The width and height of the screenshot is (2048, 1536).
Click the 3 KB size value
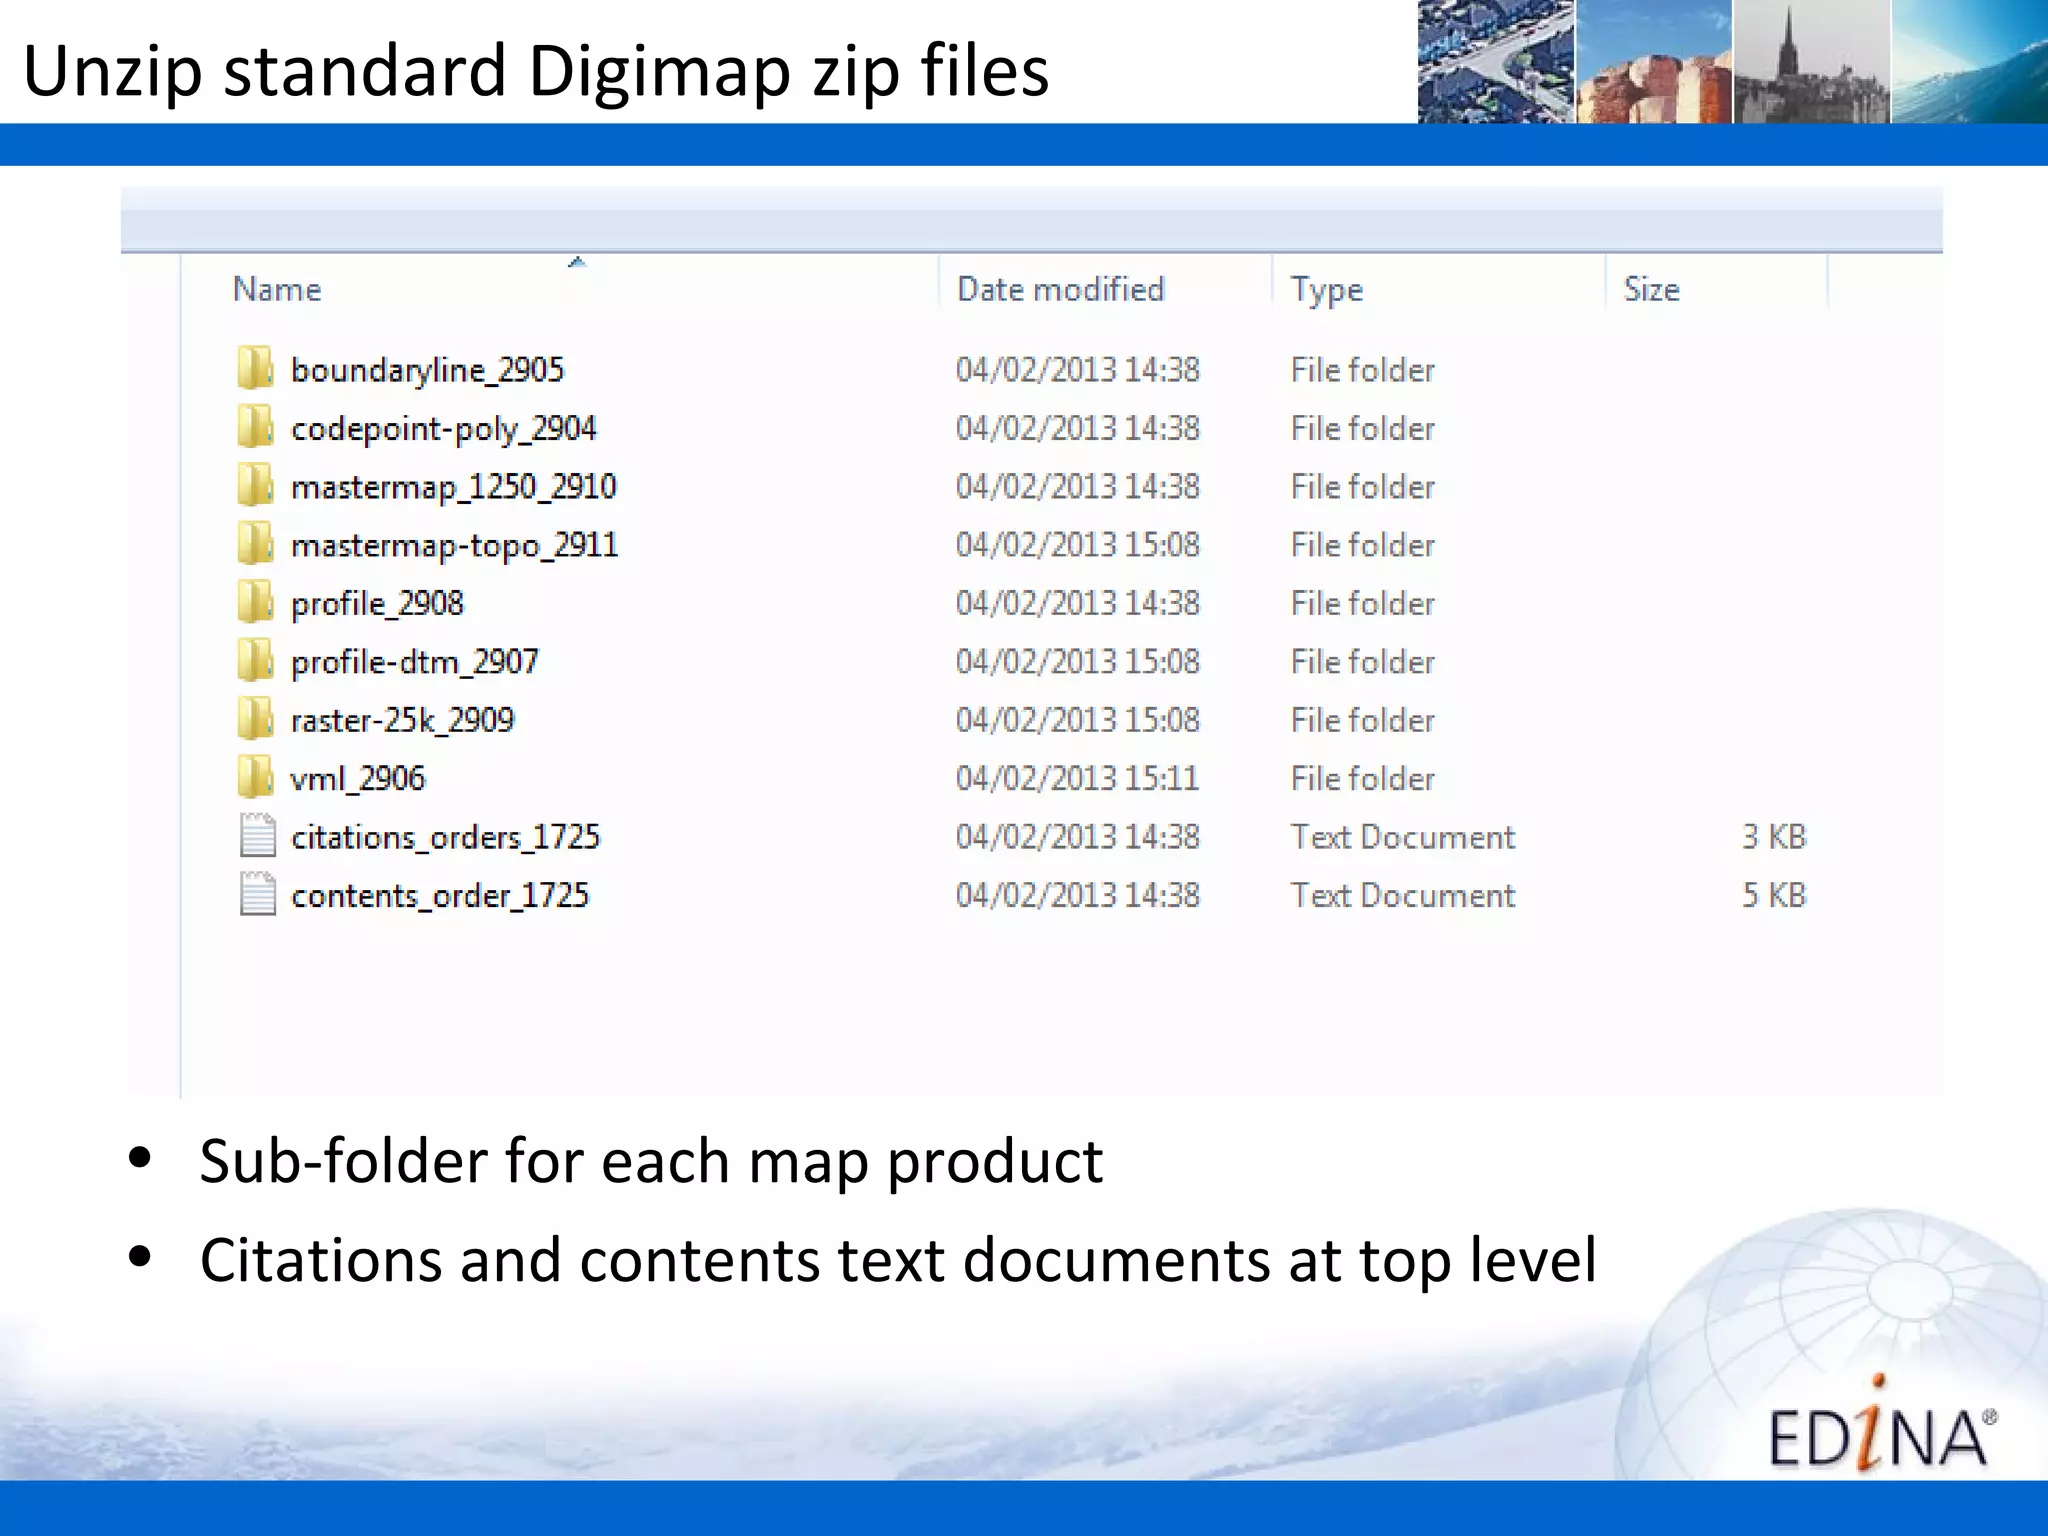[x=1774, y=836]
